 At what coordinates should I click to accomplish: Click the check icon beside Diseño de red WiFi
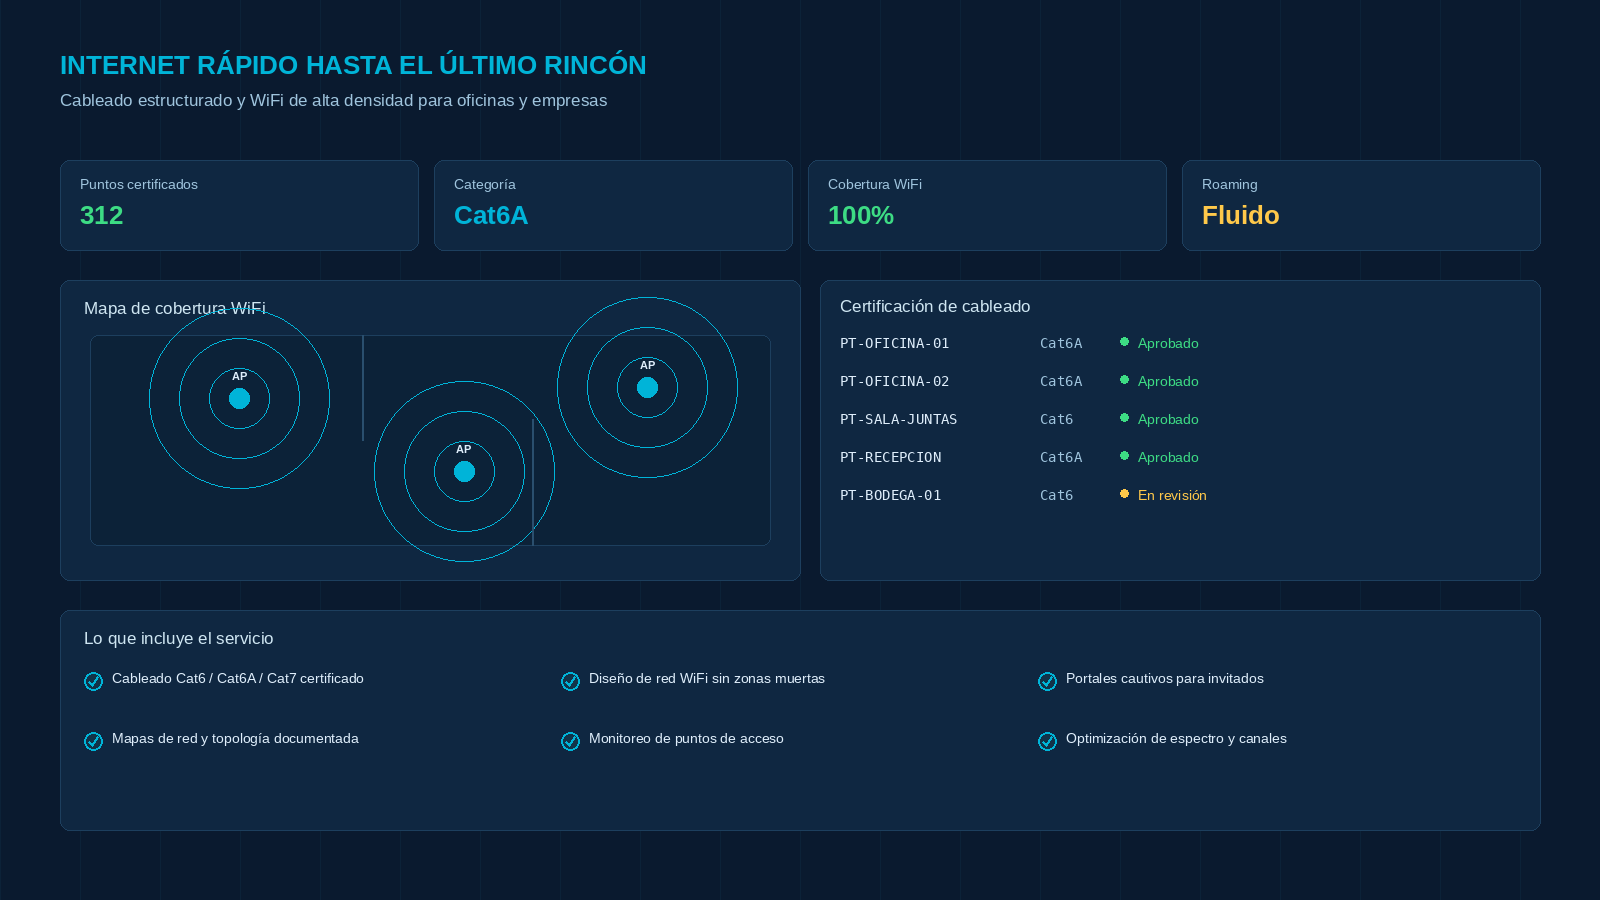pyautogui.click(x=571, y=681)
